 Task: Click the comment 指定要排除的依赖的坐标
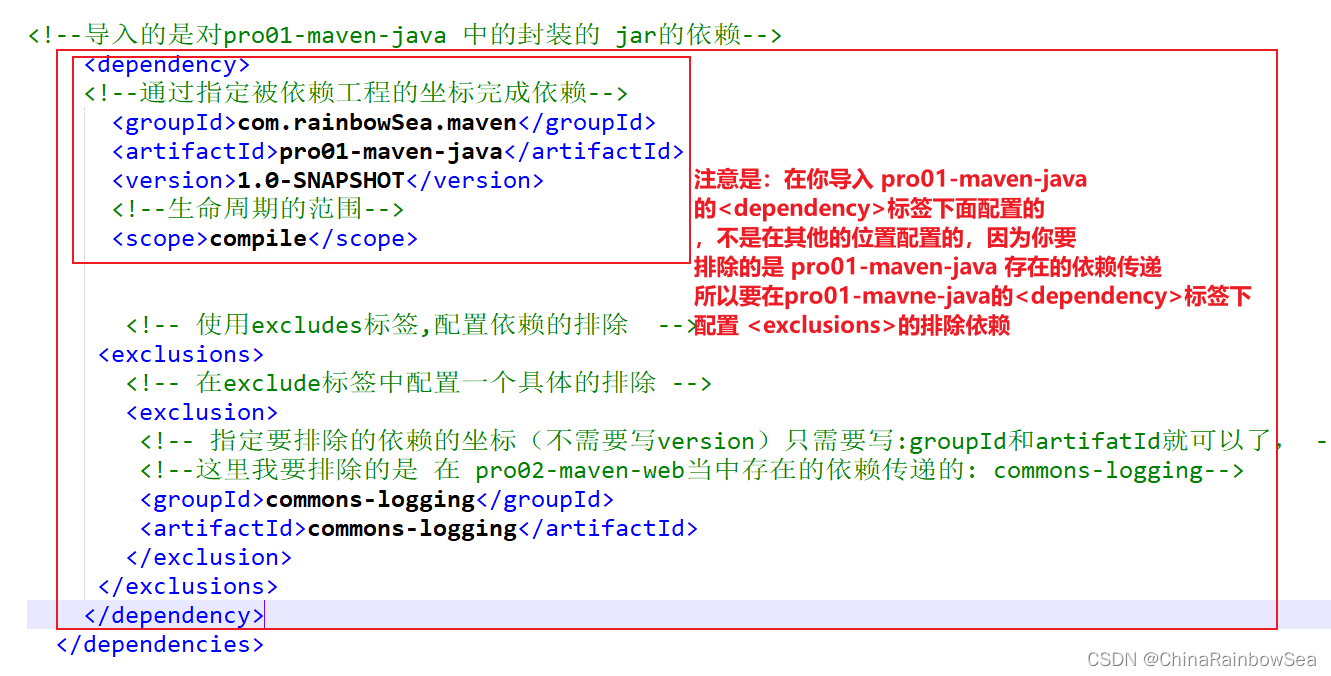734,442
